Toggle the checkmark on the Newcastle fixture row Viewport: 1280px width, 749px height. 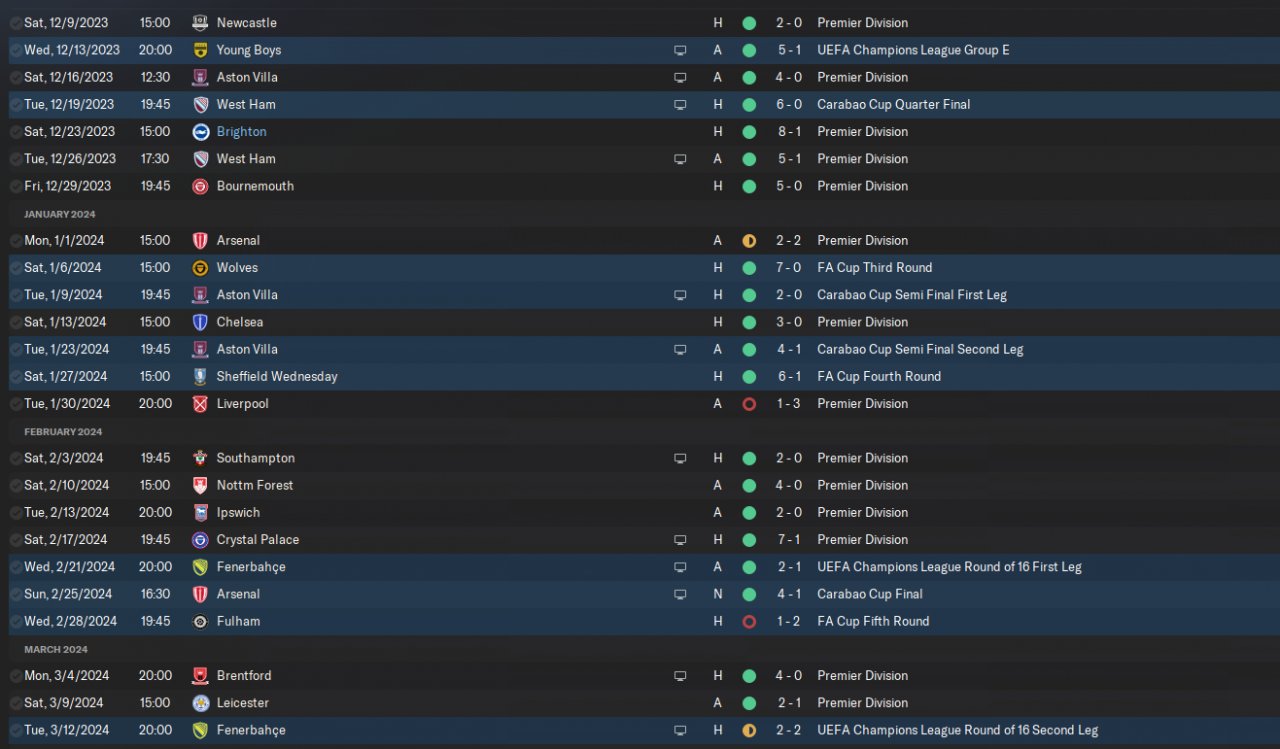[x=16, y=23]
